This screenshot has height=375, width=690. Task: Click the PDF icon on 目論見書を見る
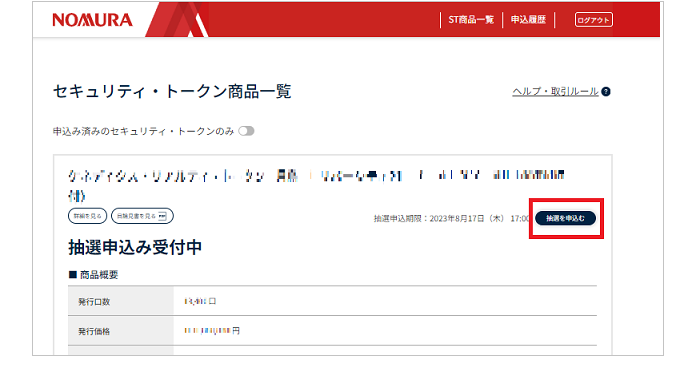click(x=162, y=216)
